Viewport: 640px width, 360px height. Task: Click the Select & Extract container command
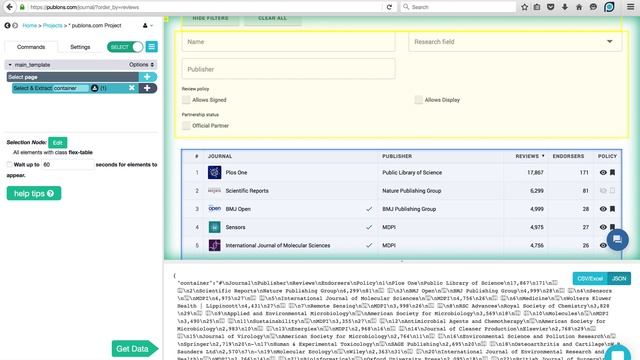pos(76,88)
